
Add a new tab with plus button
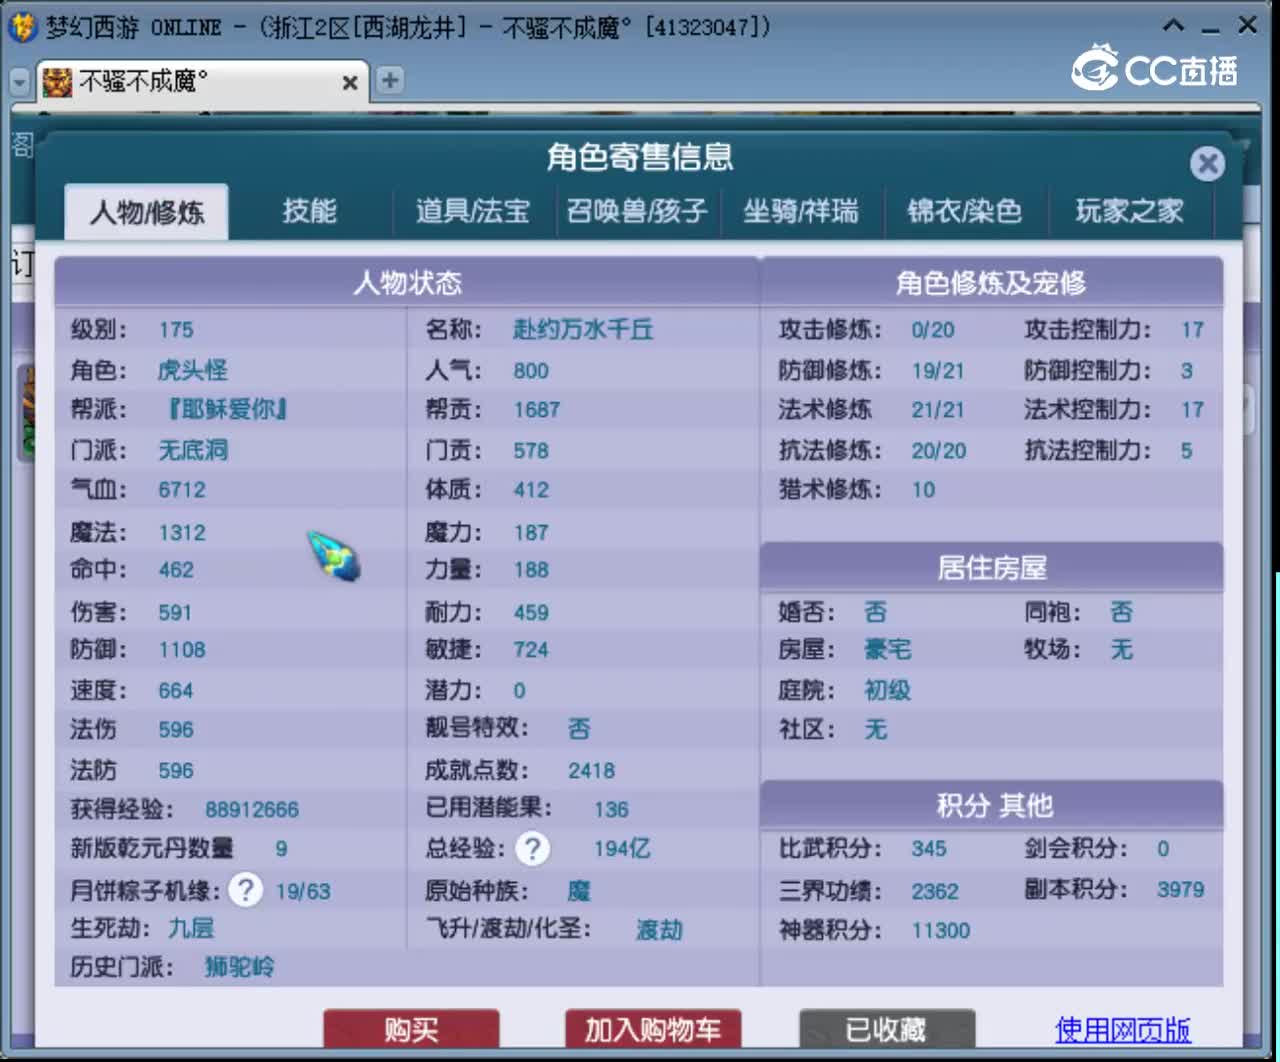390,80
